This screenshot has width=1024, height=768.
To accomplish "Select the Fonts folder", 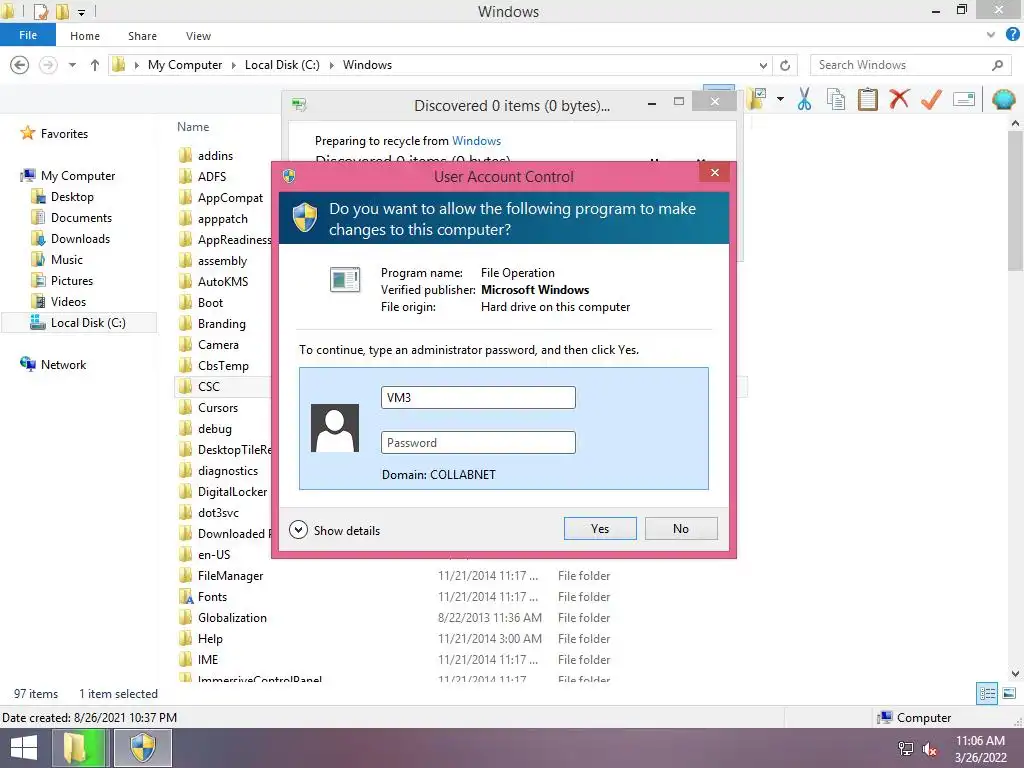I will pyautogui.click(x=212, y=596).
